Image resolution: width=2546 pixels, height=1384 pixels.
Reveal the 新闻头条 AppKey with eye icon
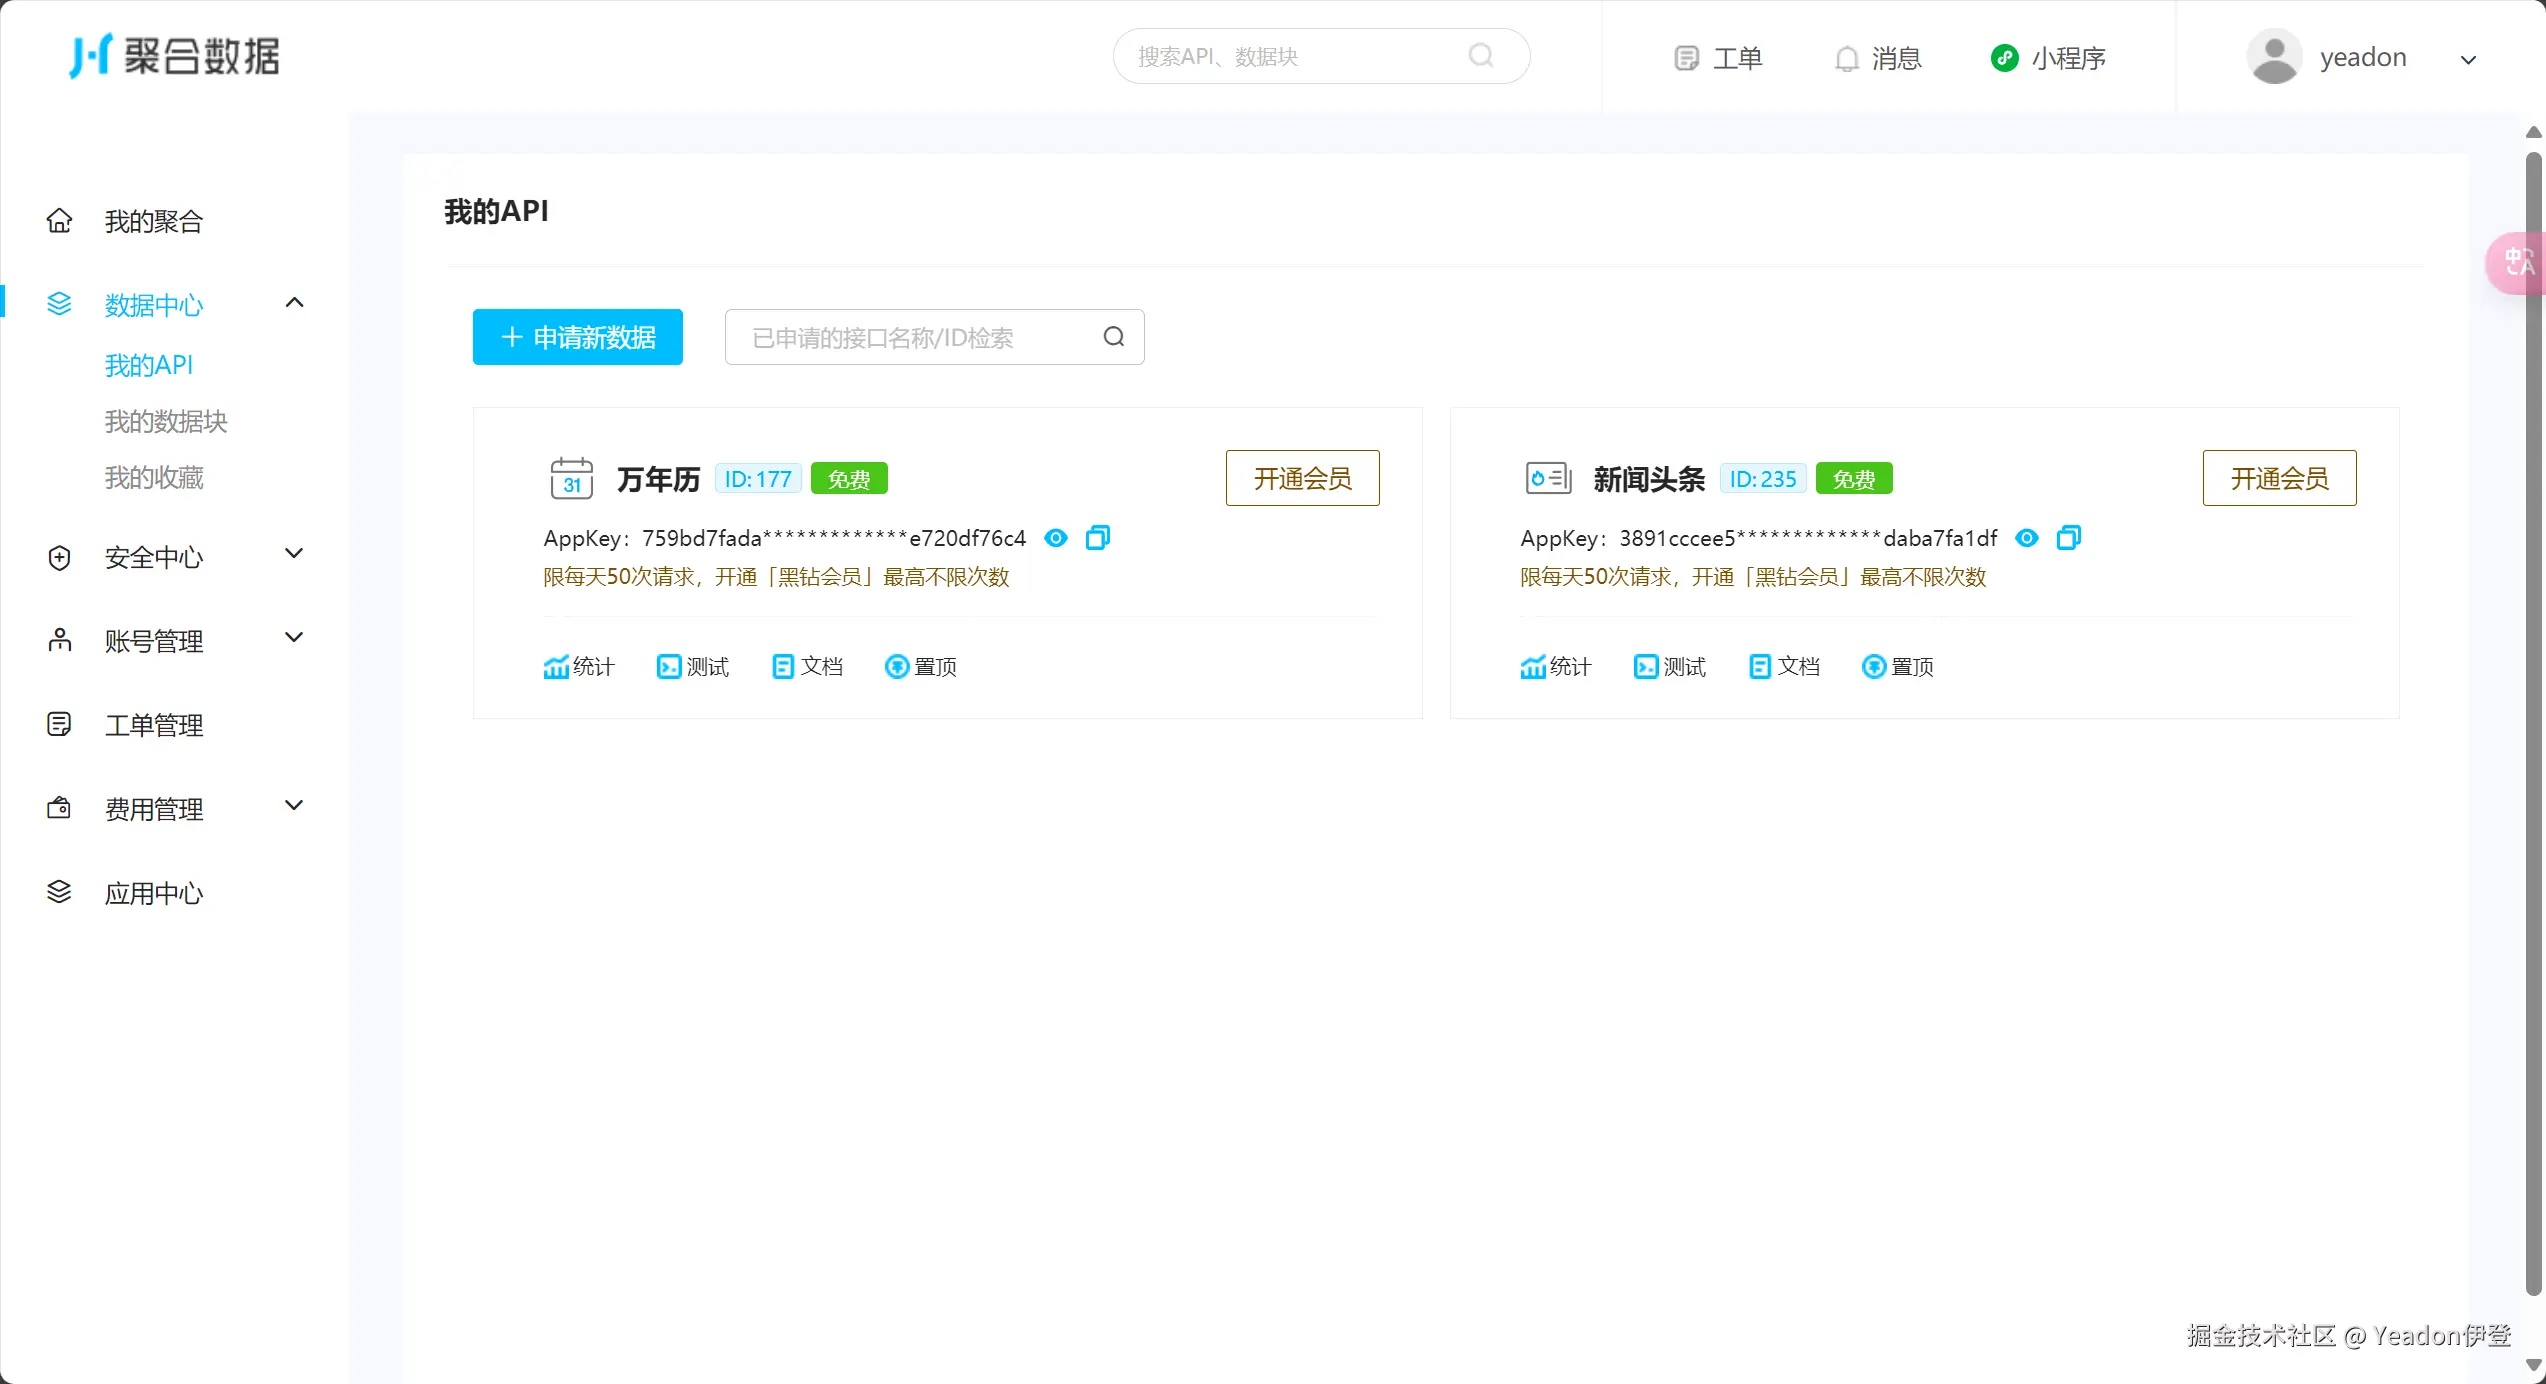click(x=2026, y=538)
